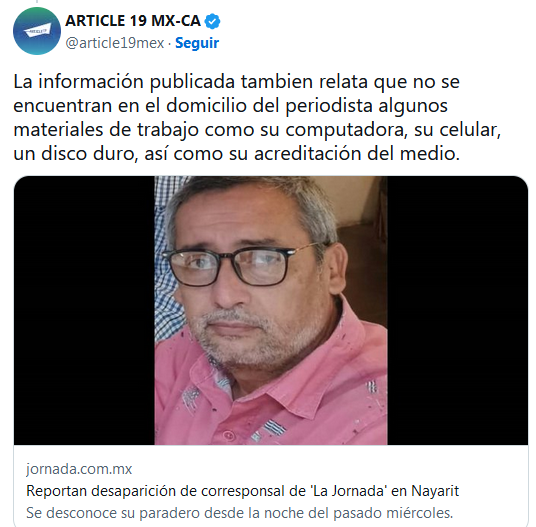Image resolution: width=536 pixels, height=527 pixels.
Task: Click tweet line starting "encuentran en el domicilio"
Action: tap(230, 106)
